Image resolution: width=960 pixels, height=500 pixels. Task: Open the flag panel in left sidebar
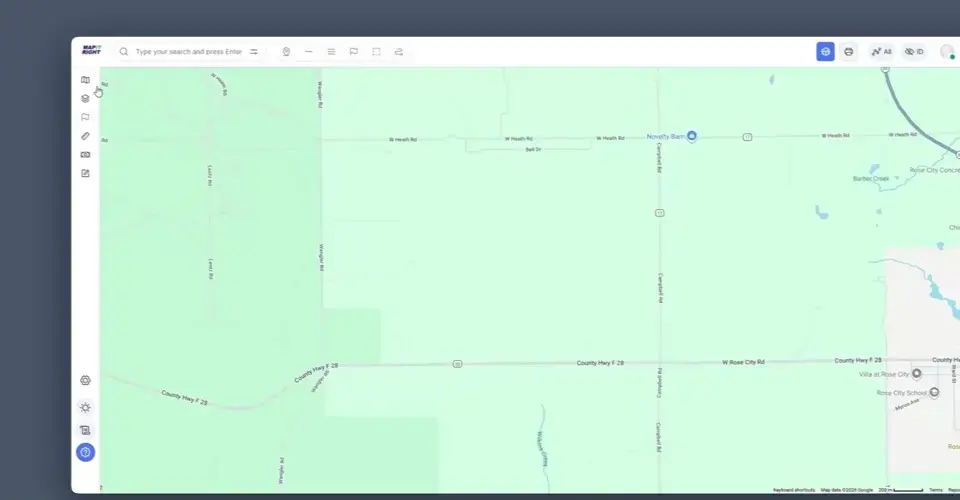85,117
